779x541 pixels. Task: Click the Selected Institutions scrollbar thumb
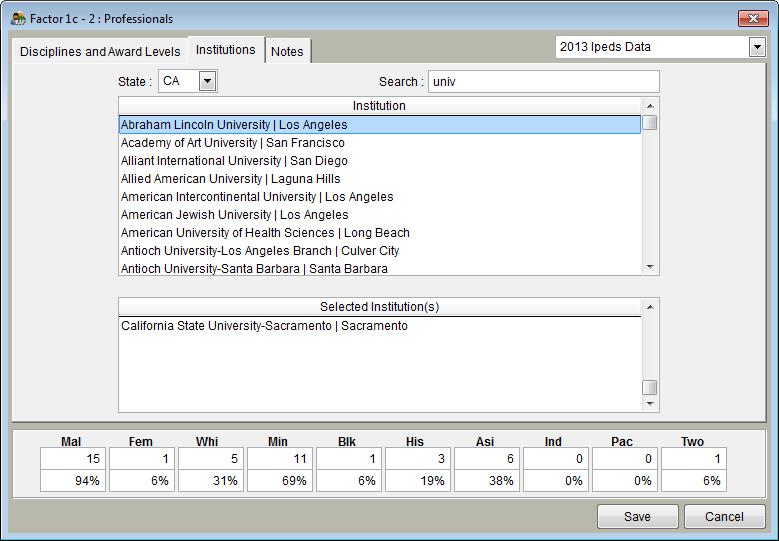pyautogui.click(x=650, y=387)
